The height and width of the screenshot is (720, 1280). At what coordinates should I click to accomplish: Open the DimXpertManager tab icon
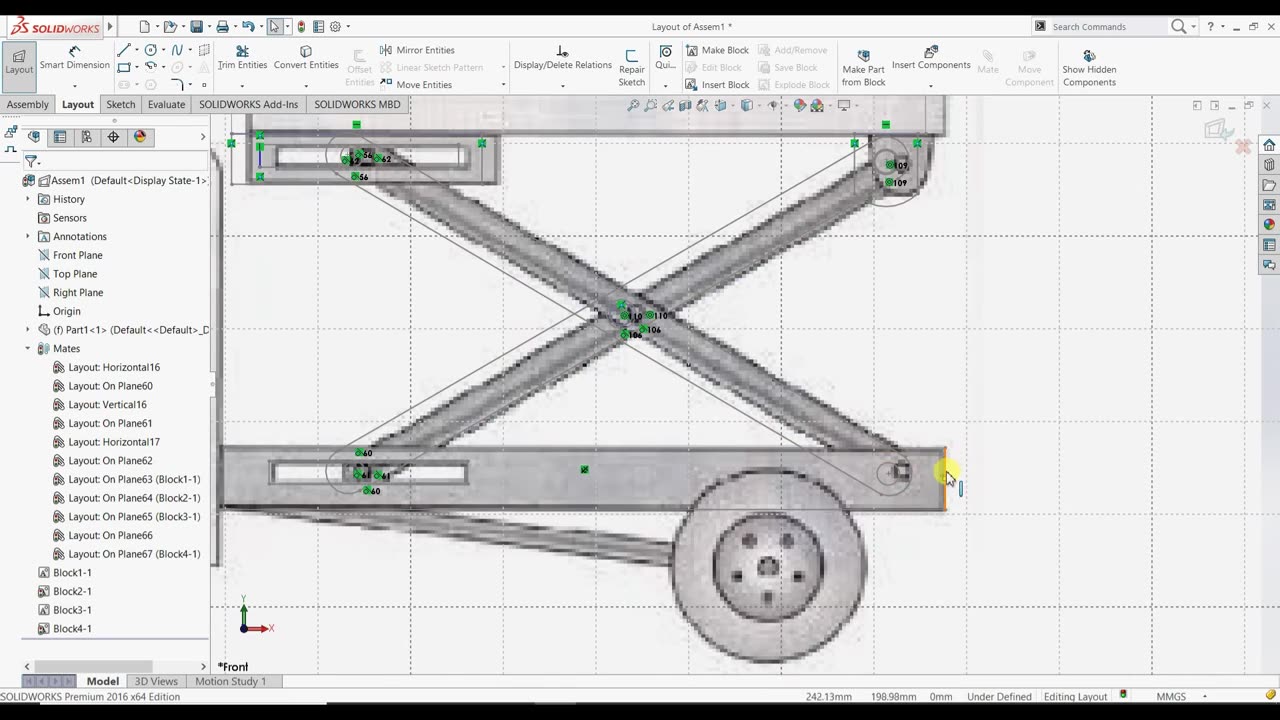coord(113,137)
